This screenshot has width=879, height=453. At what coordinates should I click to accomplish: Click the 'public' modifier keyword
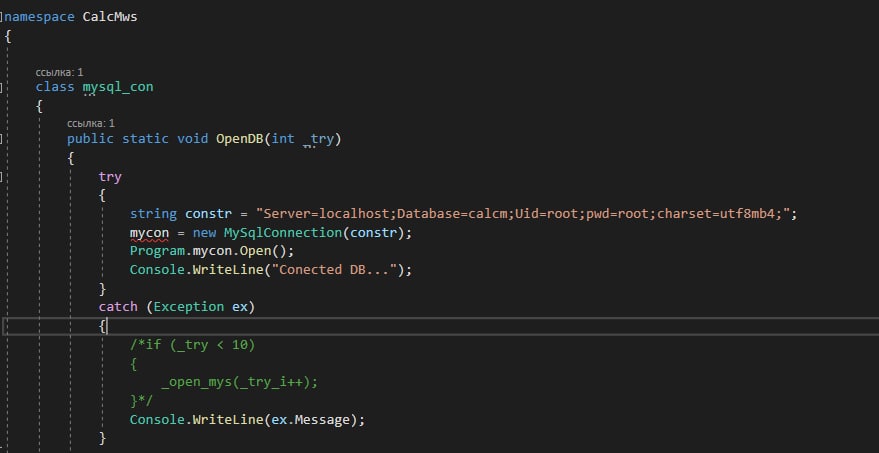90,139
